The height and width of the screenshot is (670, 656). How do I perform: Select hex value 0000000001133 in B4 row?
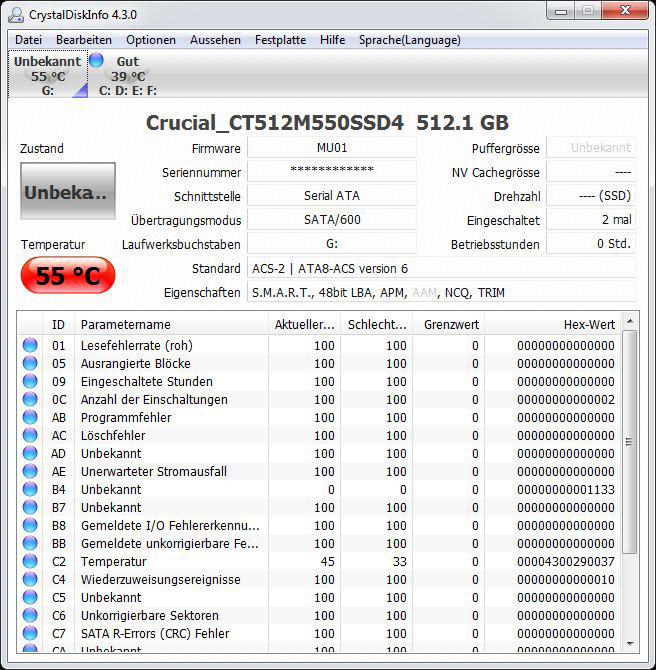click(x=565, y=490)
